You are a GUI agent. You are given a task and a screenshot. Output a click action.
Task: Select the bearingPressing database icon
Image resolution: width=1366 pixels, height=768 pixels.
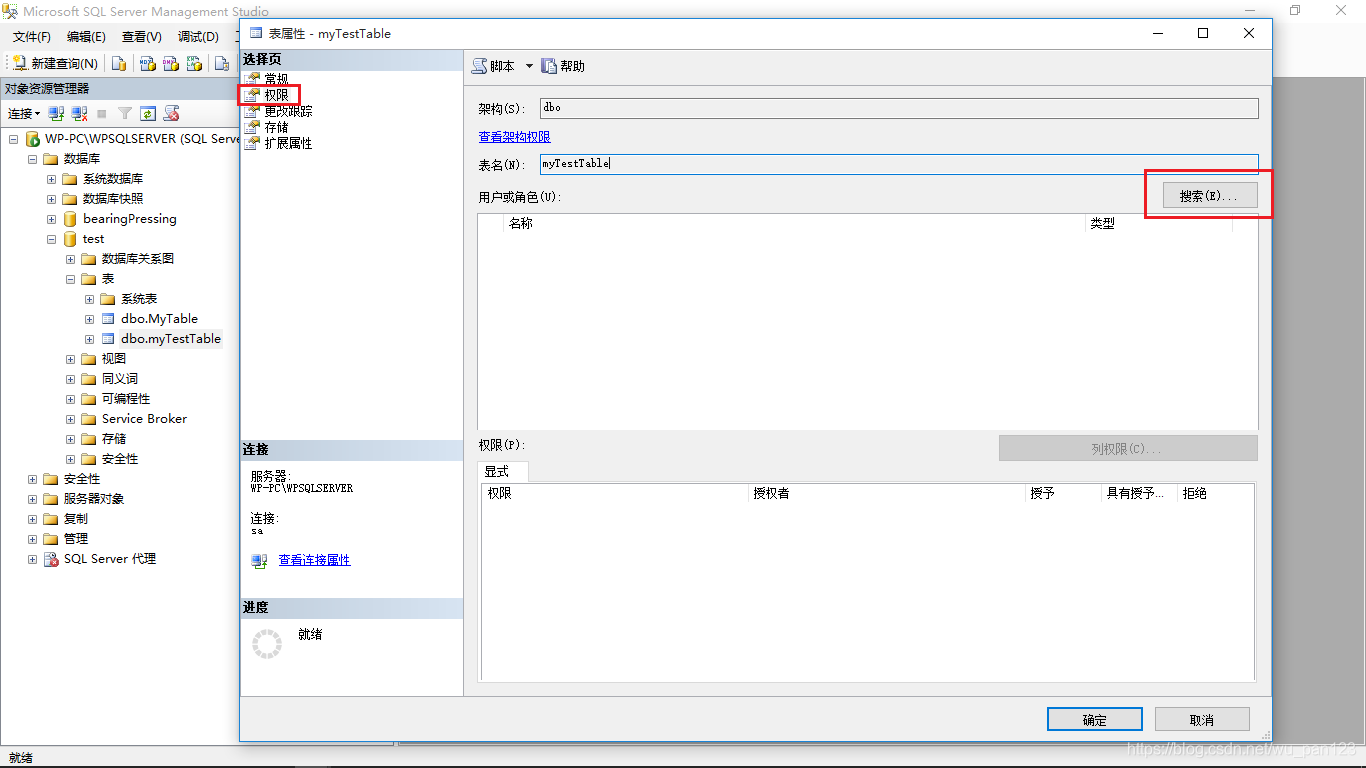[x=70, y=219]
